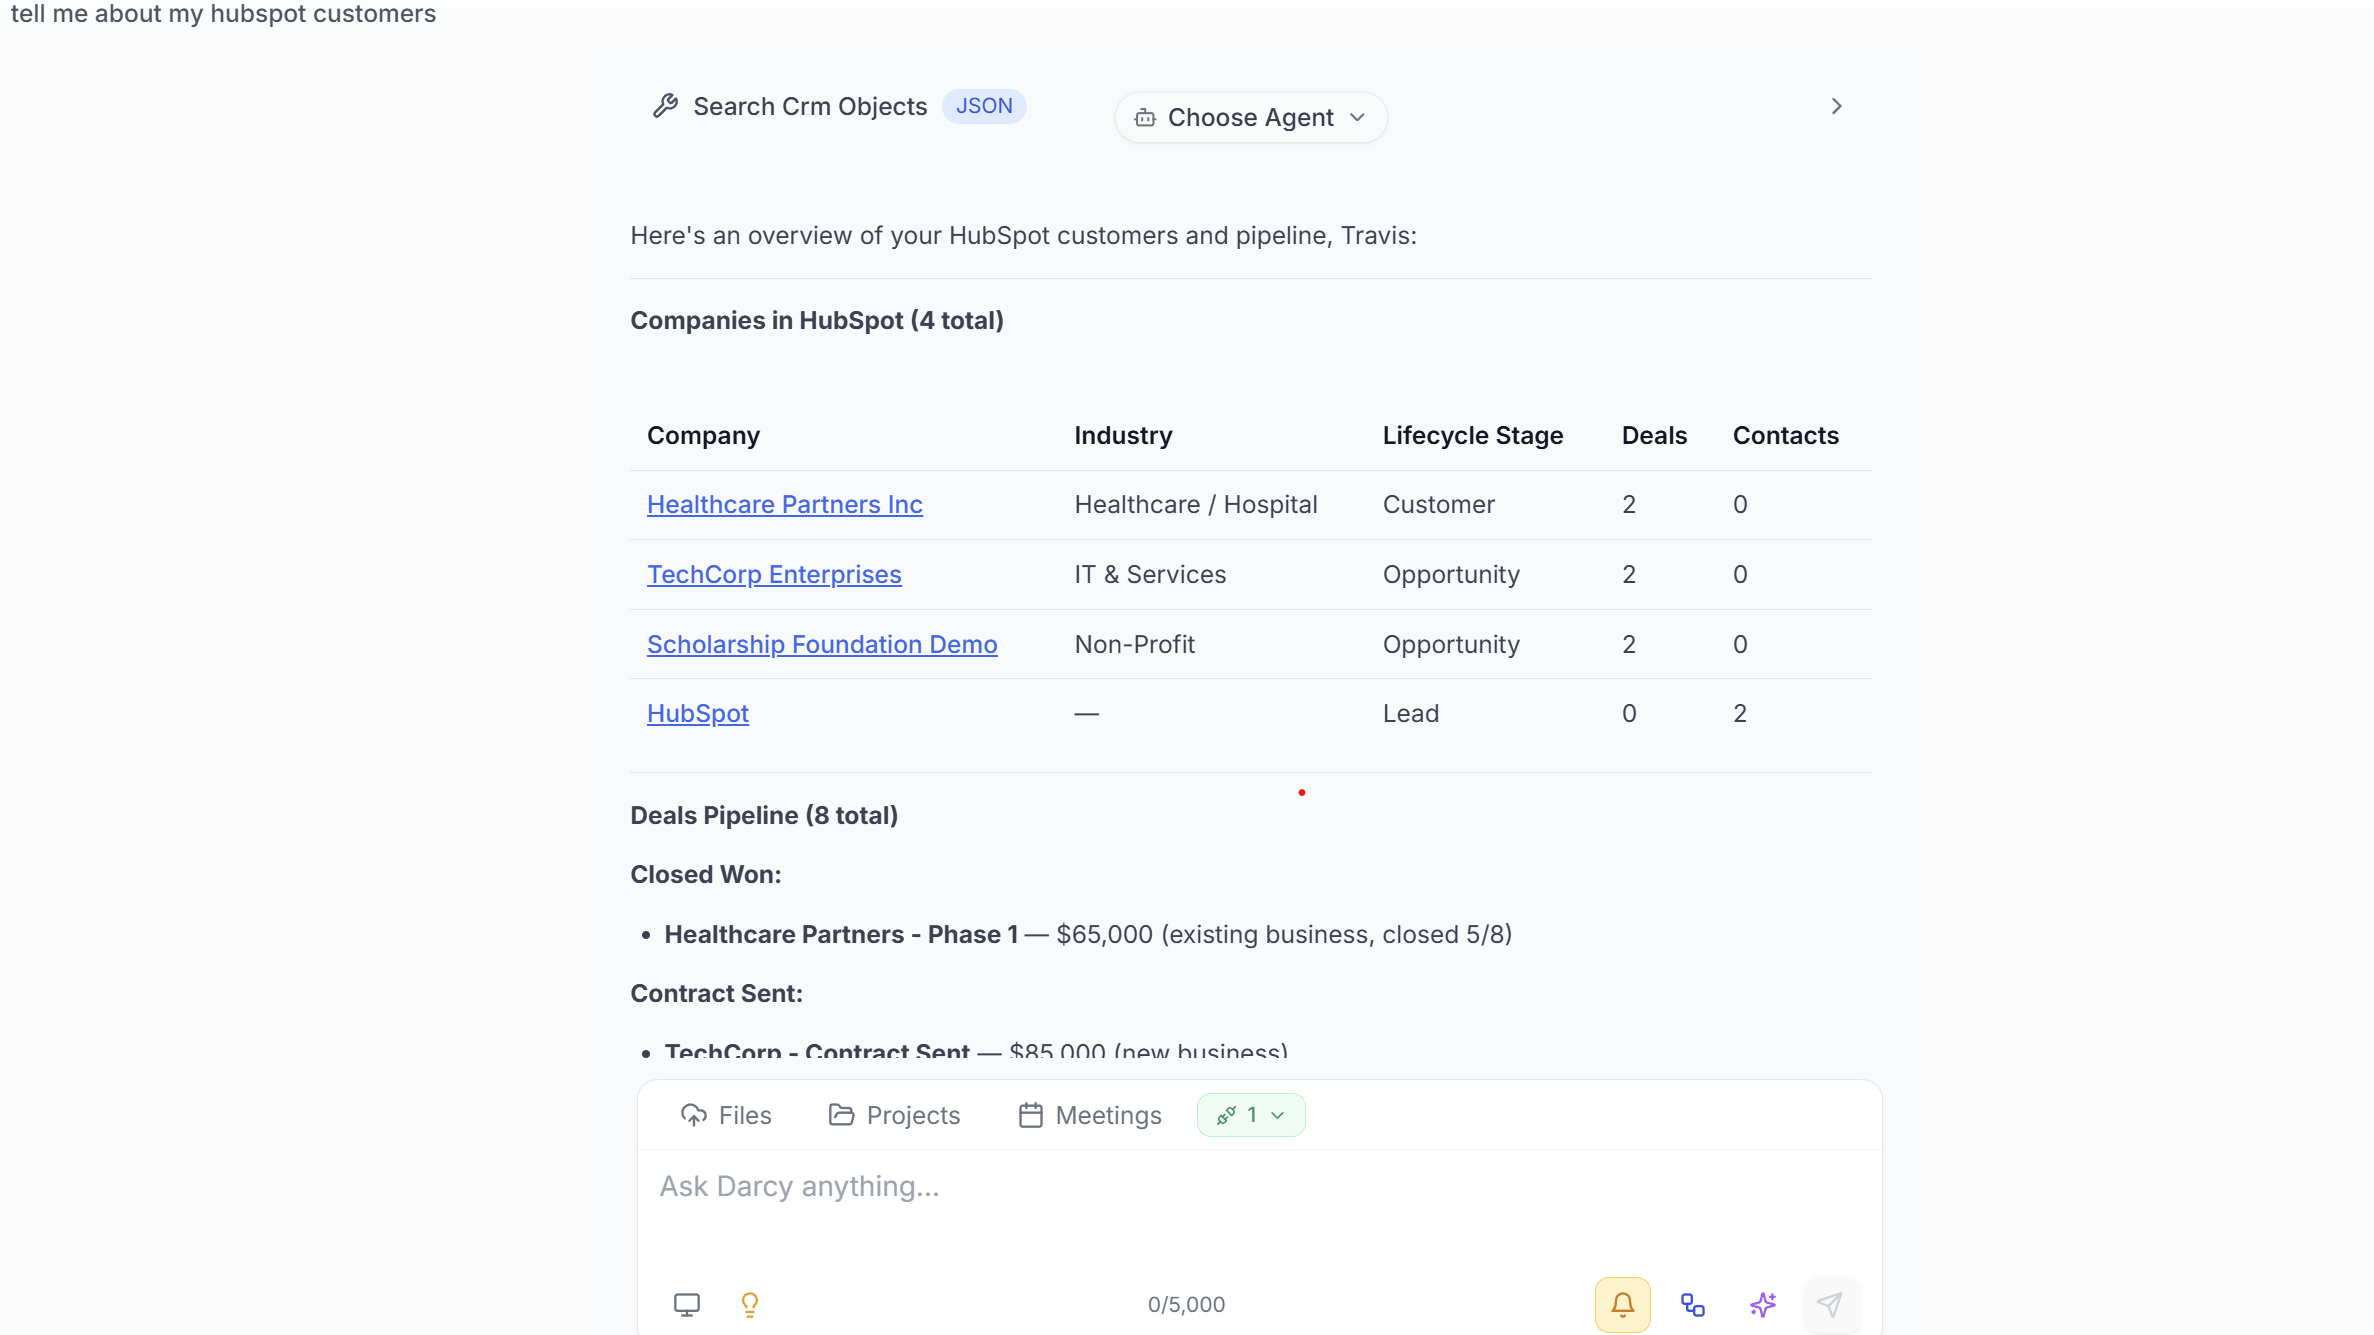This screenshot has width=2374, height=1335.
Task: Click the Non-Profit industry cell
Action: (1135, 644)
